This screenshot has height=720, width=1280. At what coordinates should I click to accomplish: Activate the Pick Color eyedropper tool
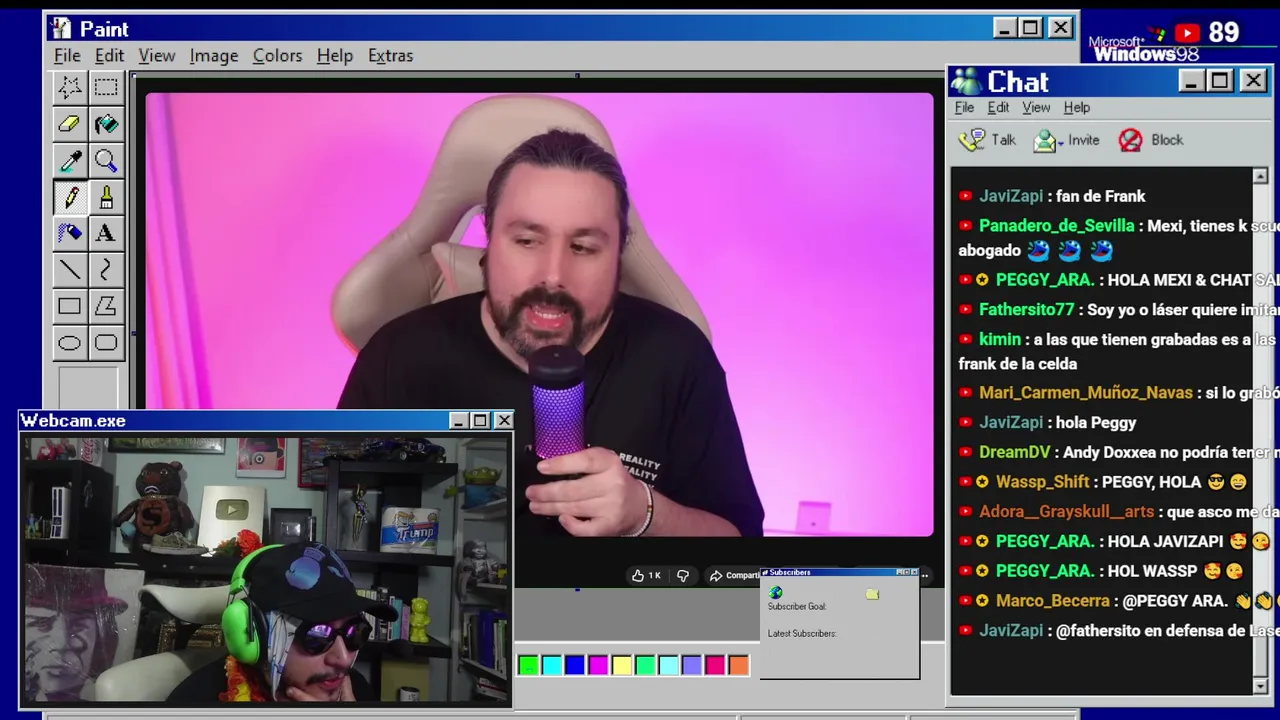(69, 160)
